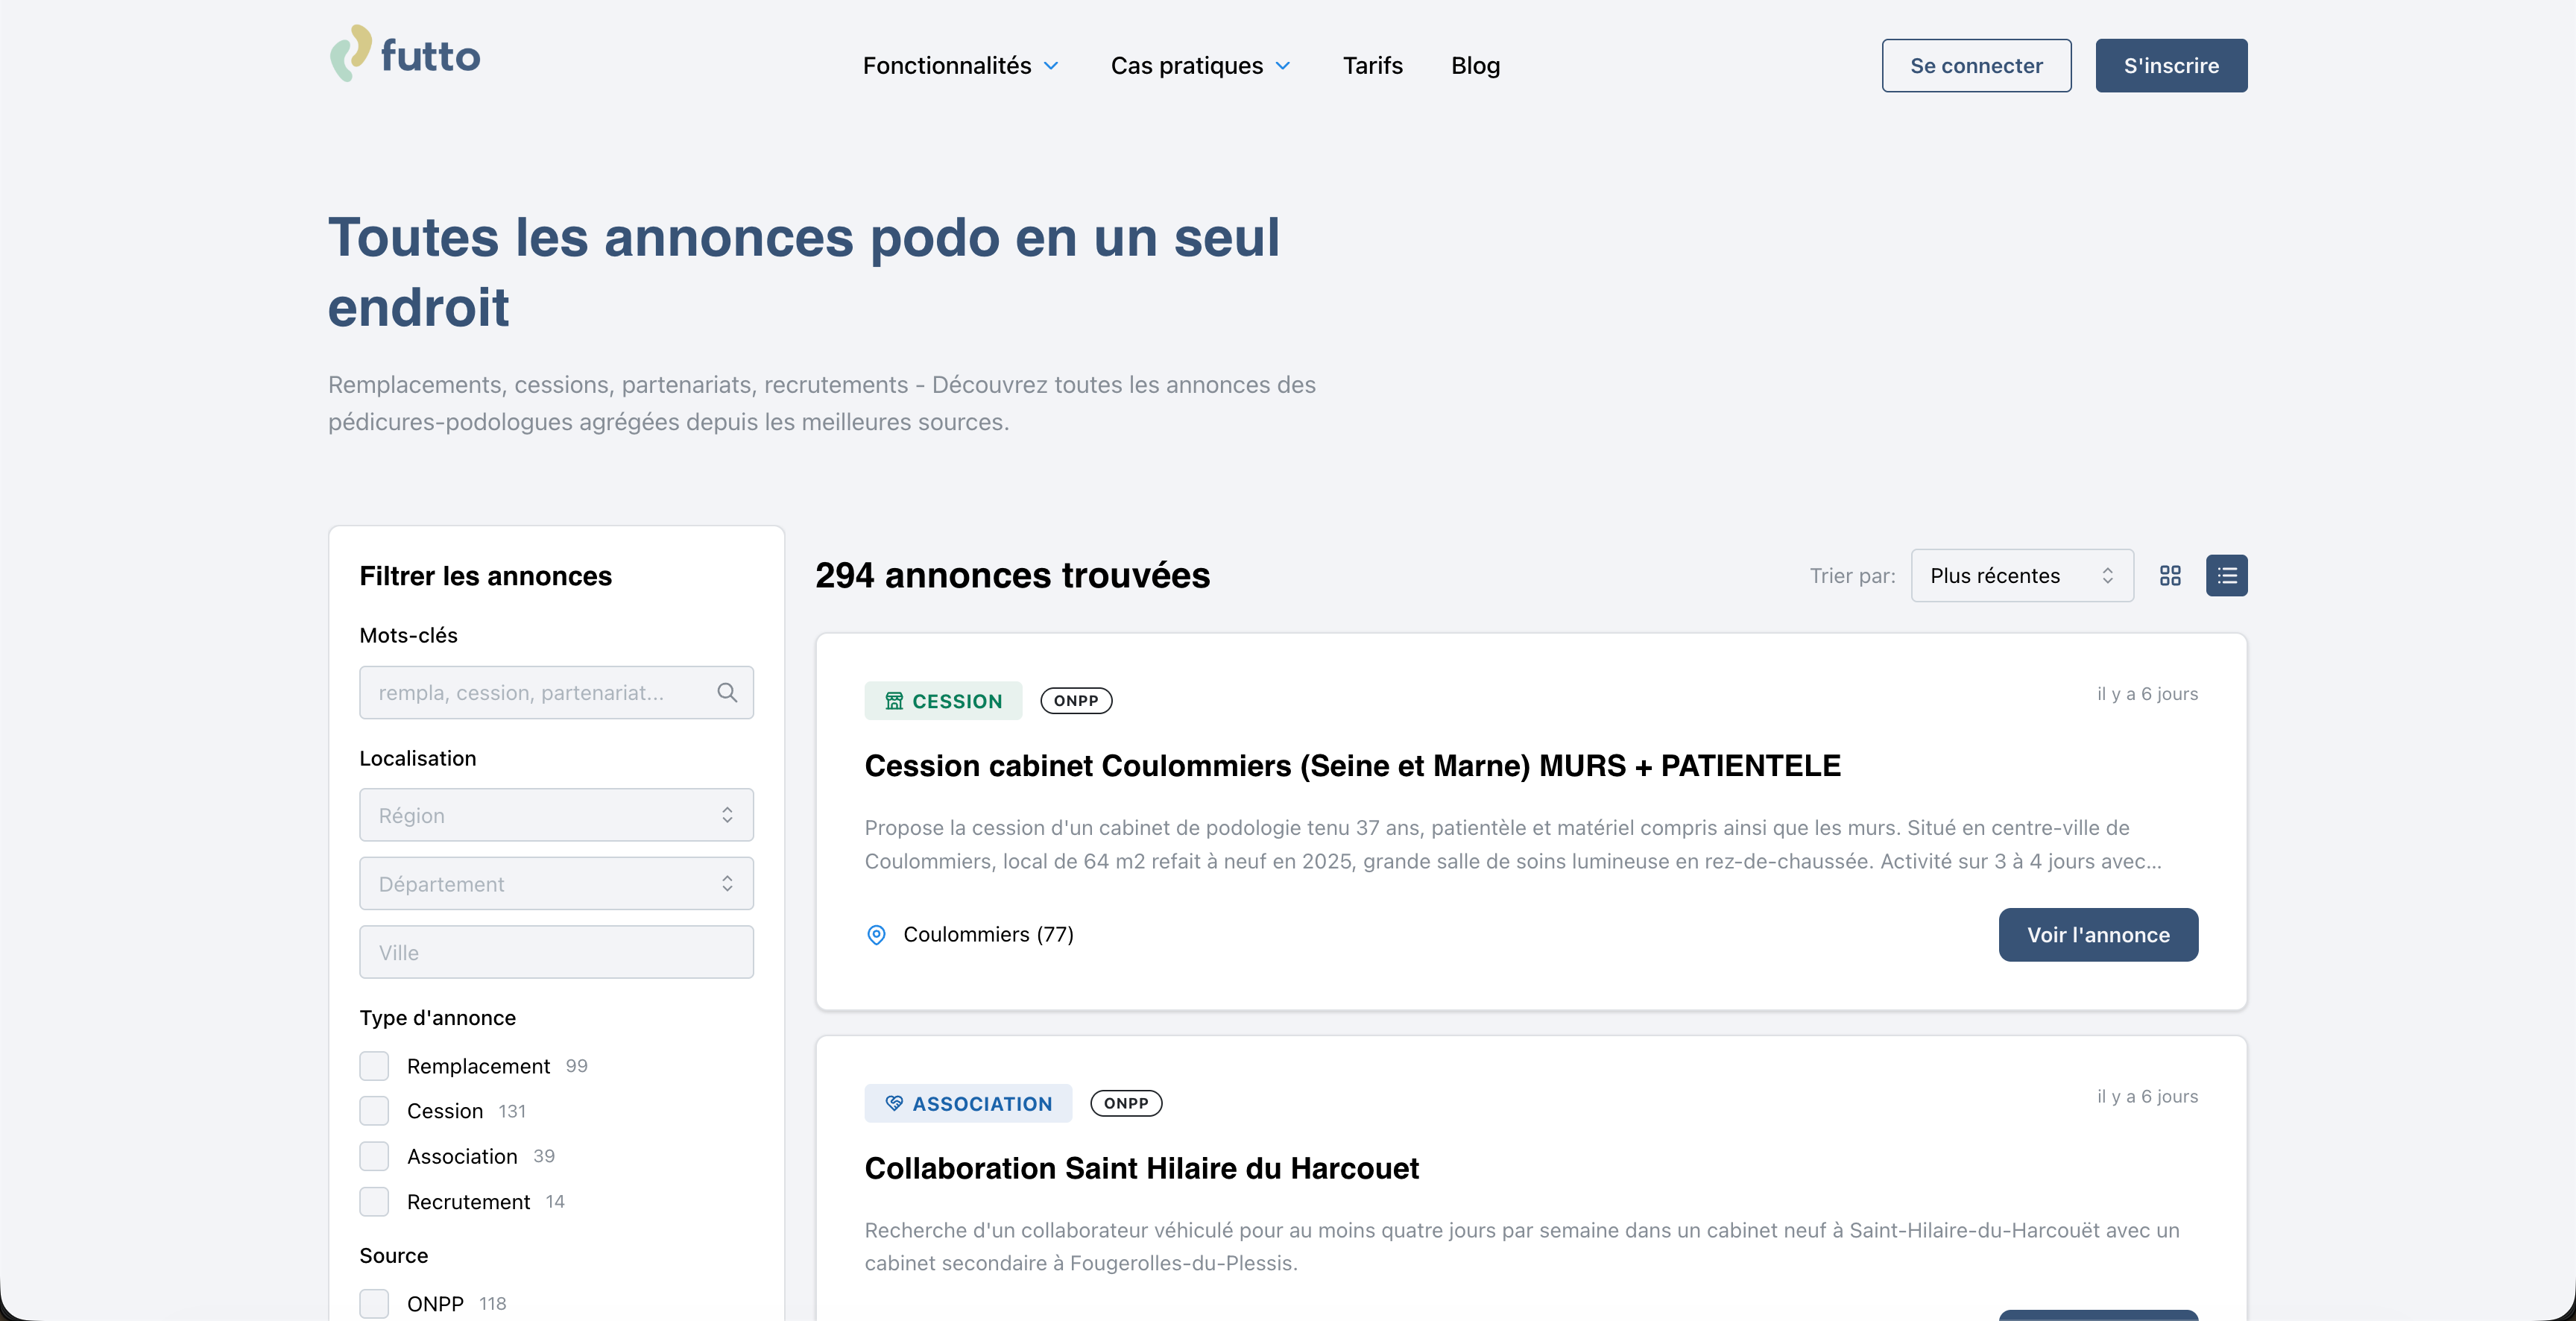The image size is (2576, 1321).
Task: Enable the ONPP source checkbox
Action: [374, 1303]
